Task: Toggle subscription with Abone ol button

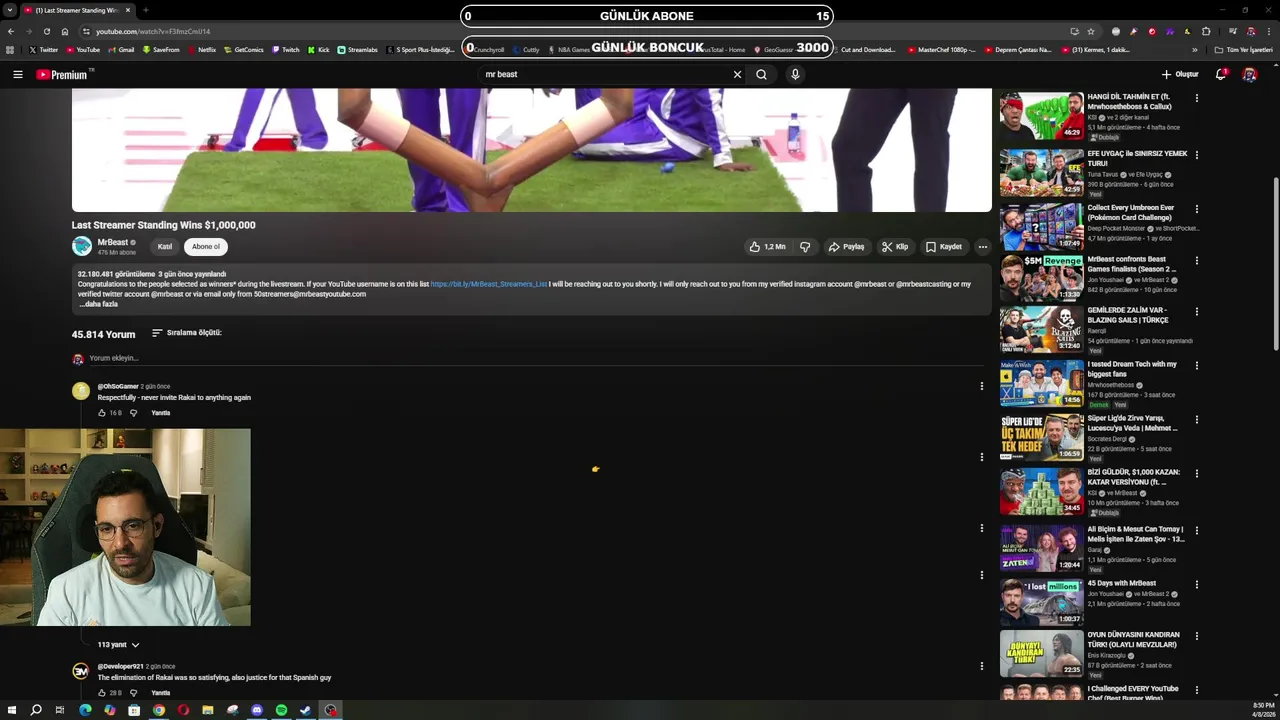Action: (x=205, y=246)
